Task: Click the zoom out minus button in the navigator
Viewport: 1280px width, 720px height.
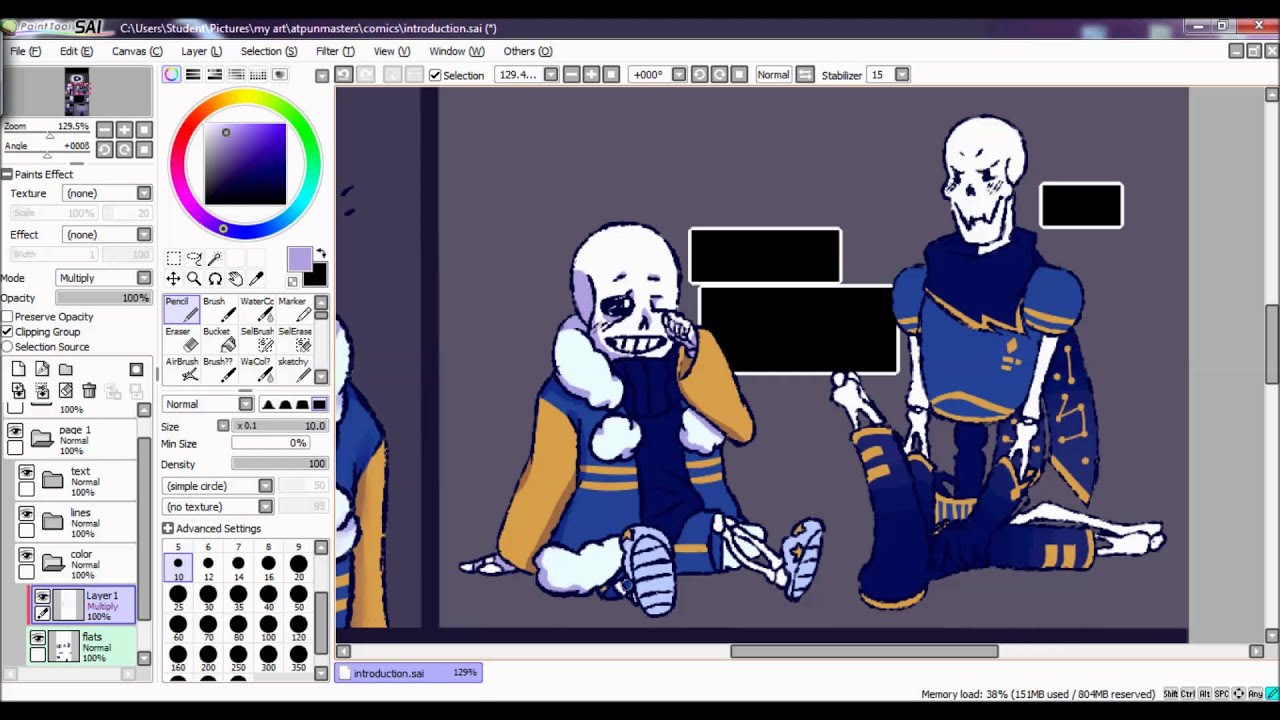Action: click(104, 130)
